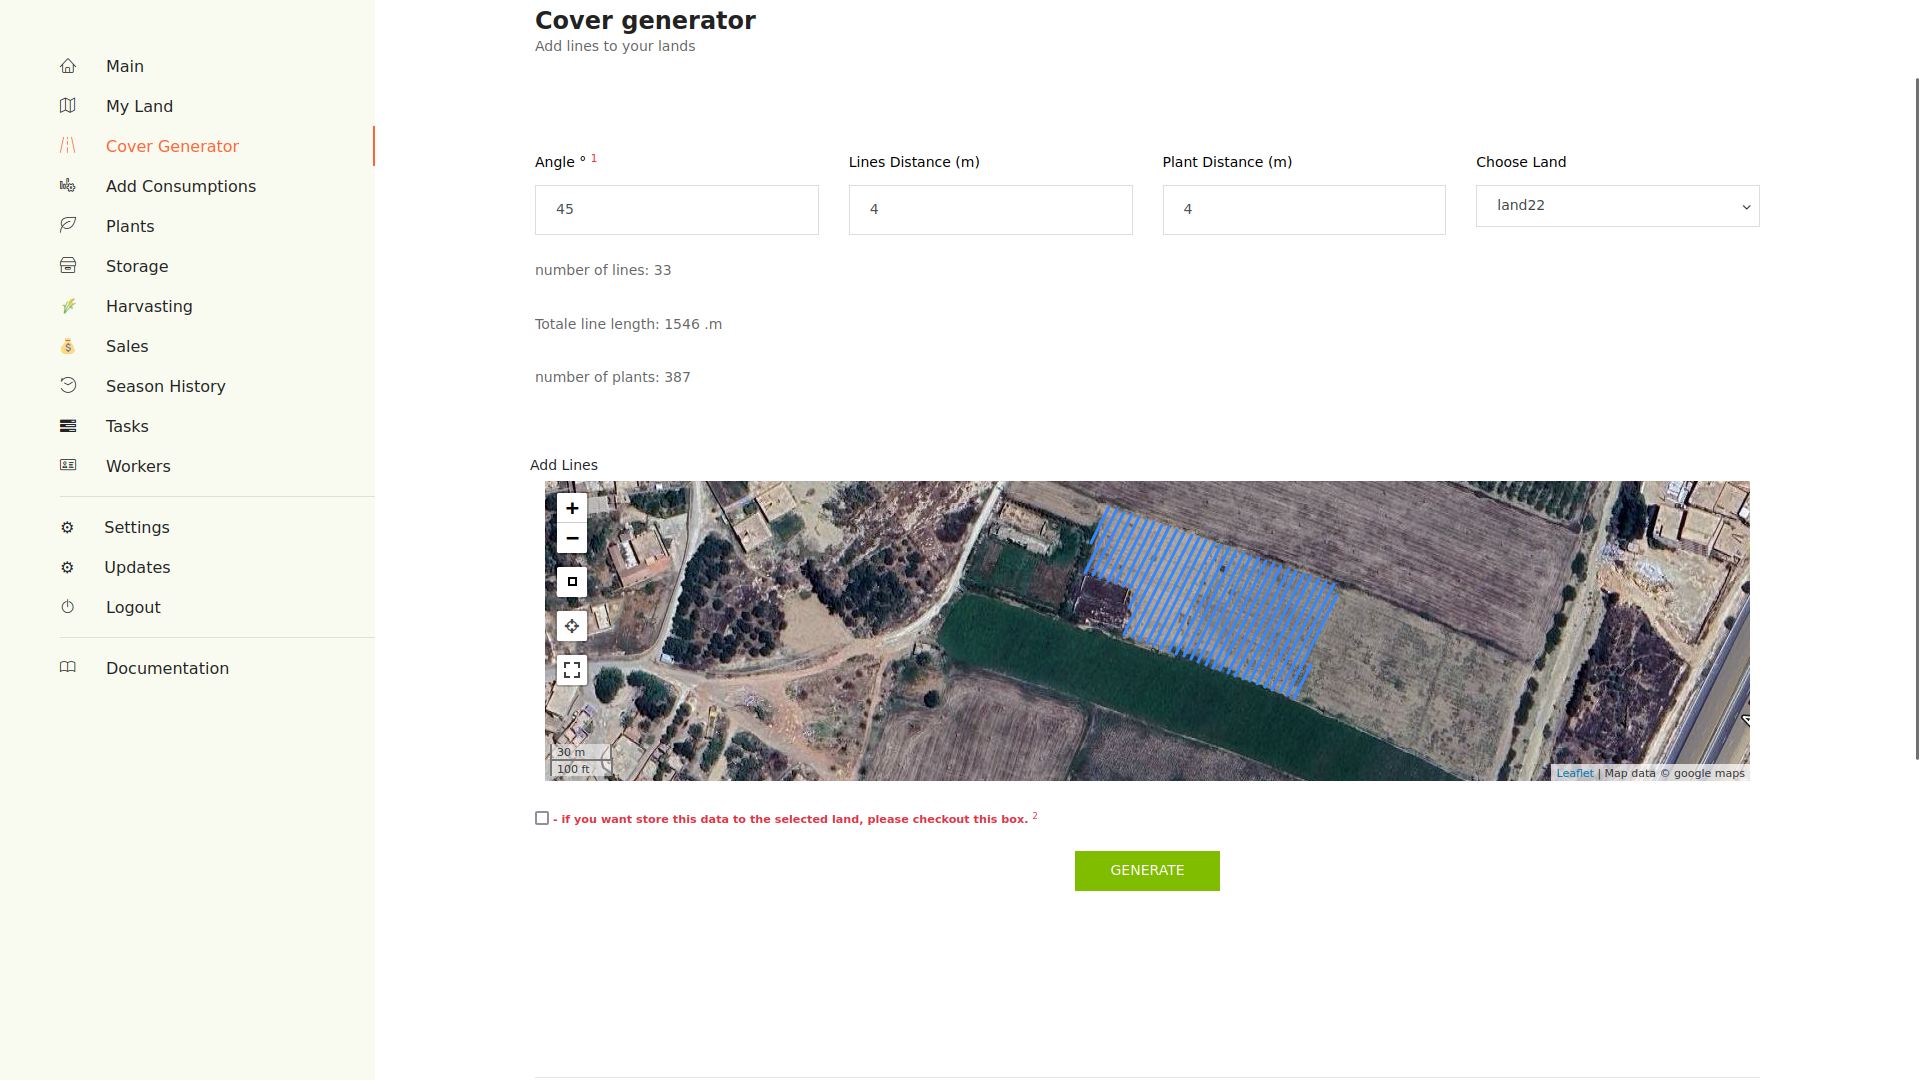Click the Harvasting wheat icon

tap(68, 306)
